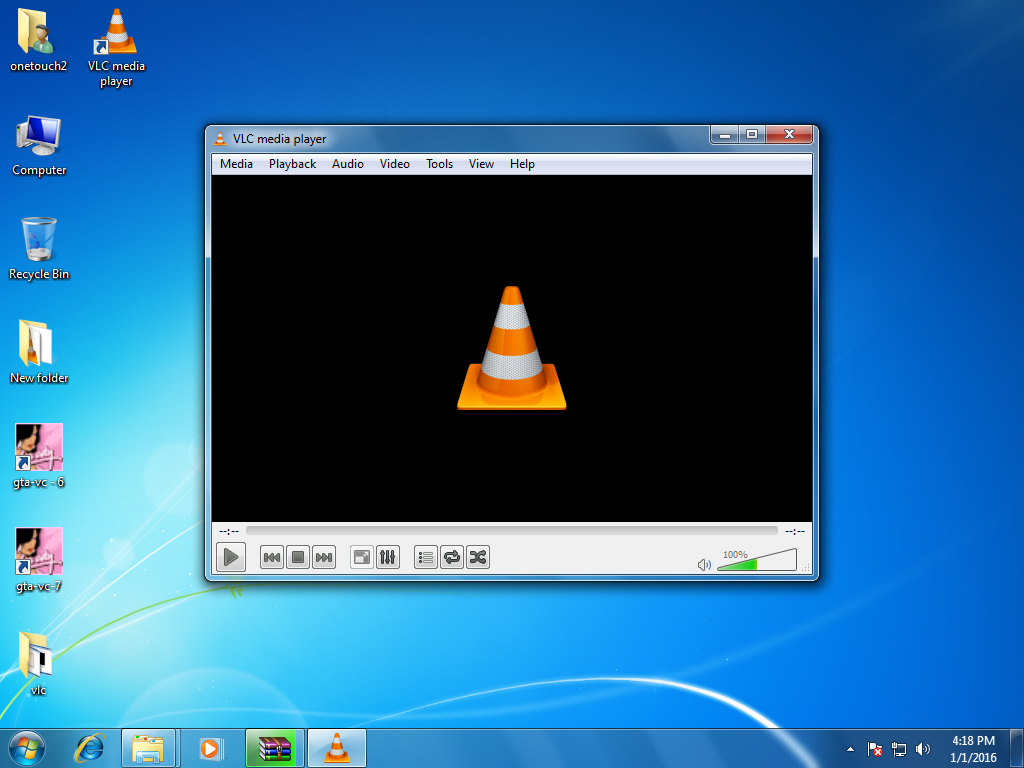Click VLC taskbar button

point(337,748)
